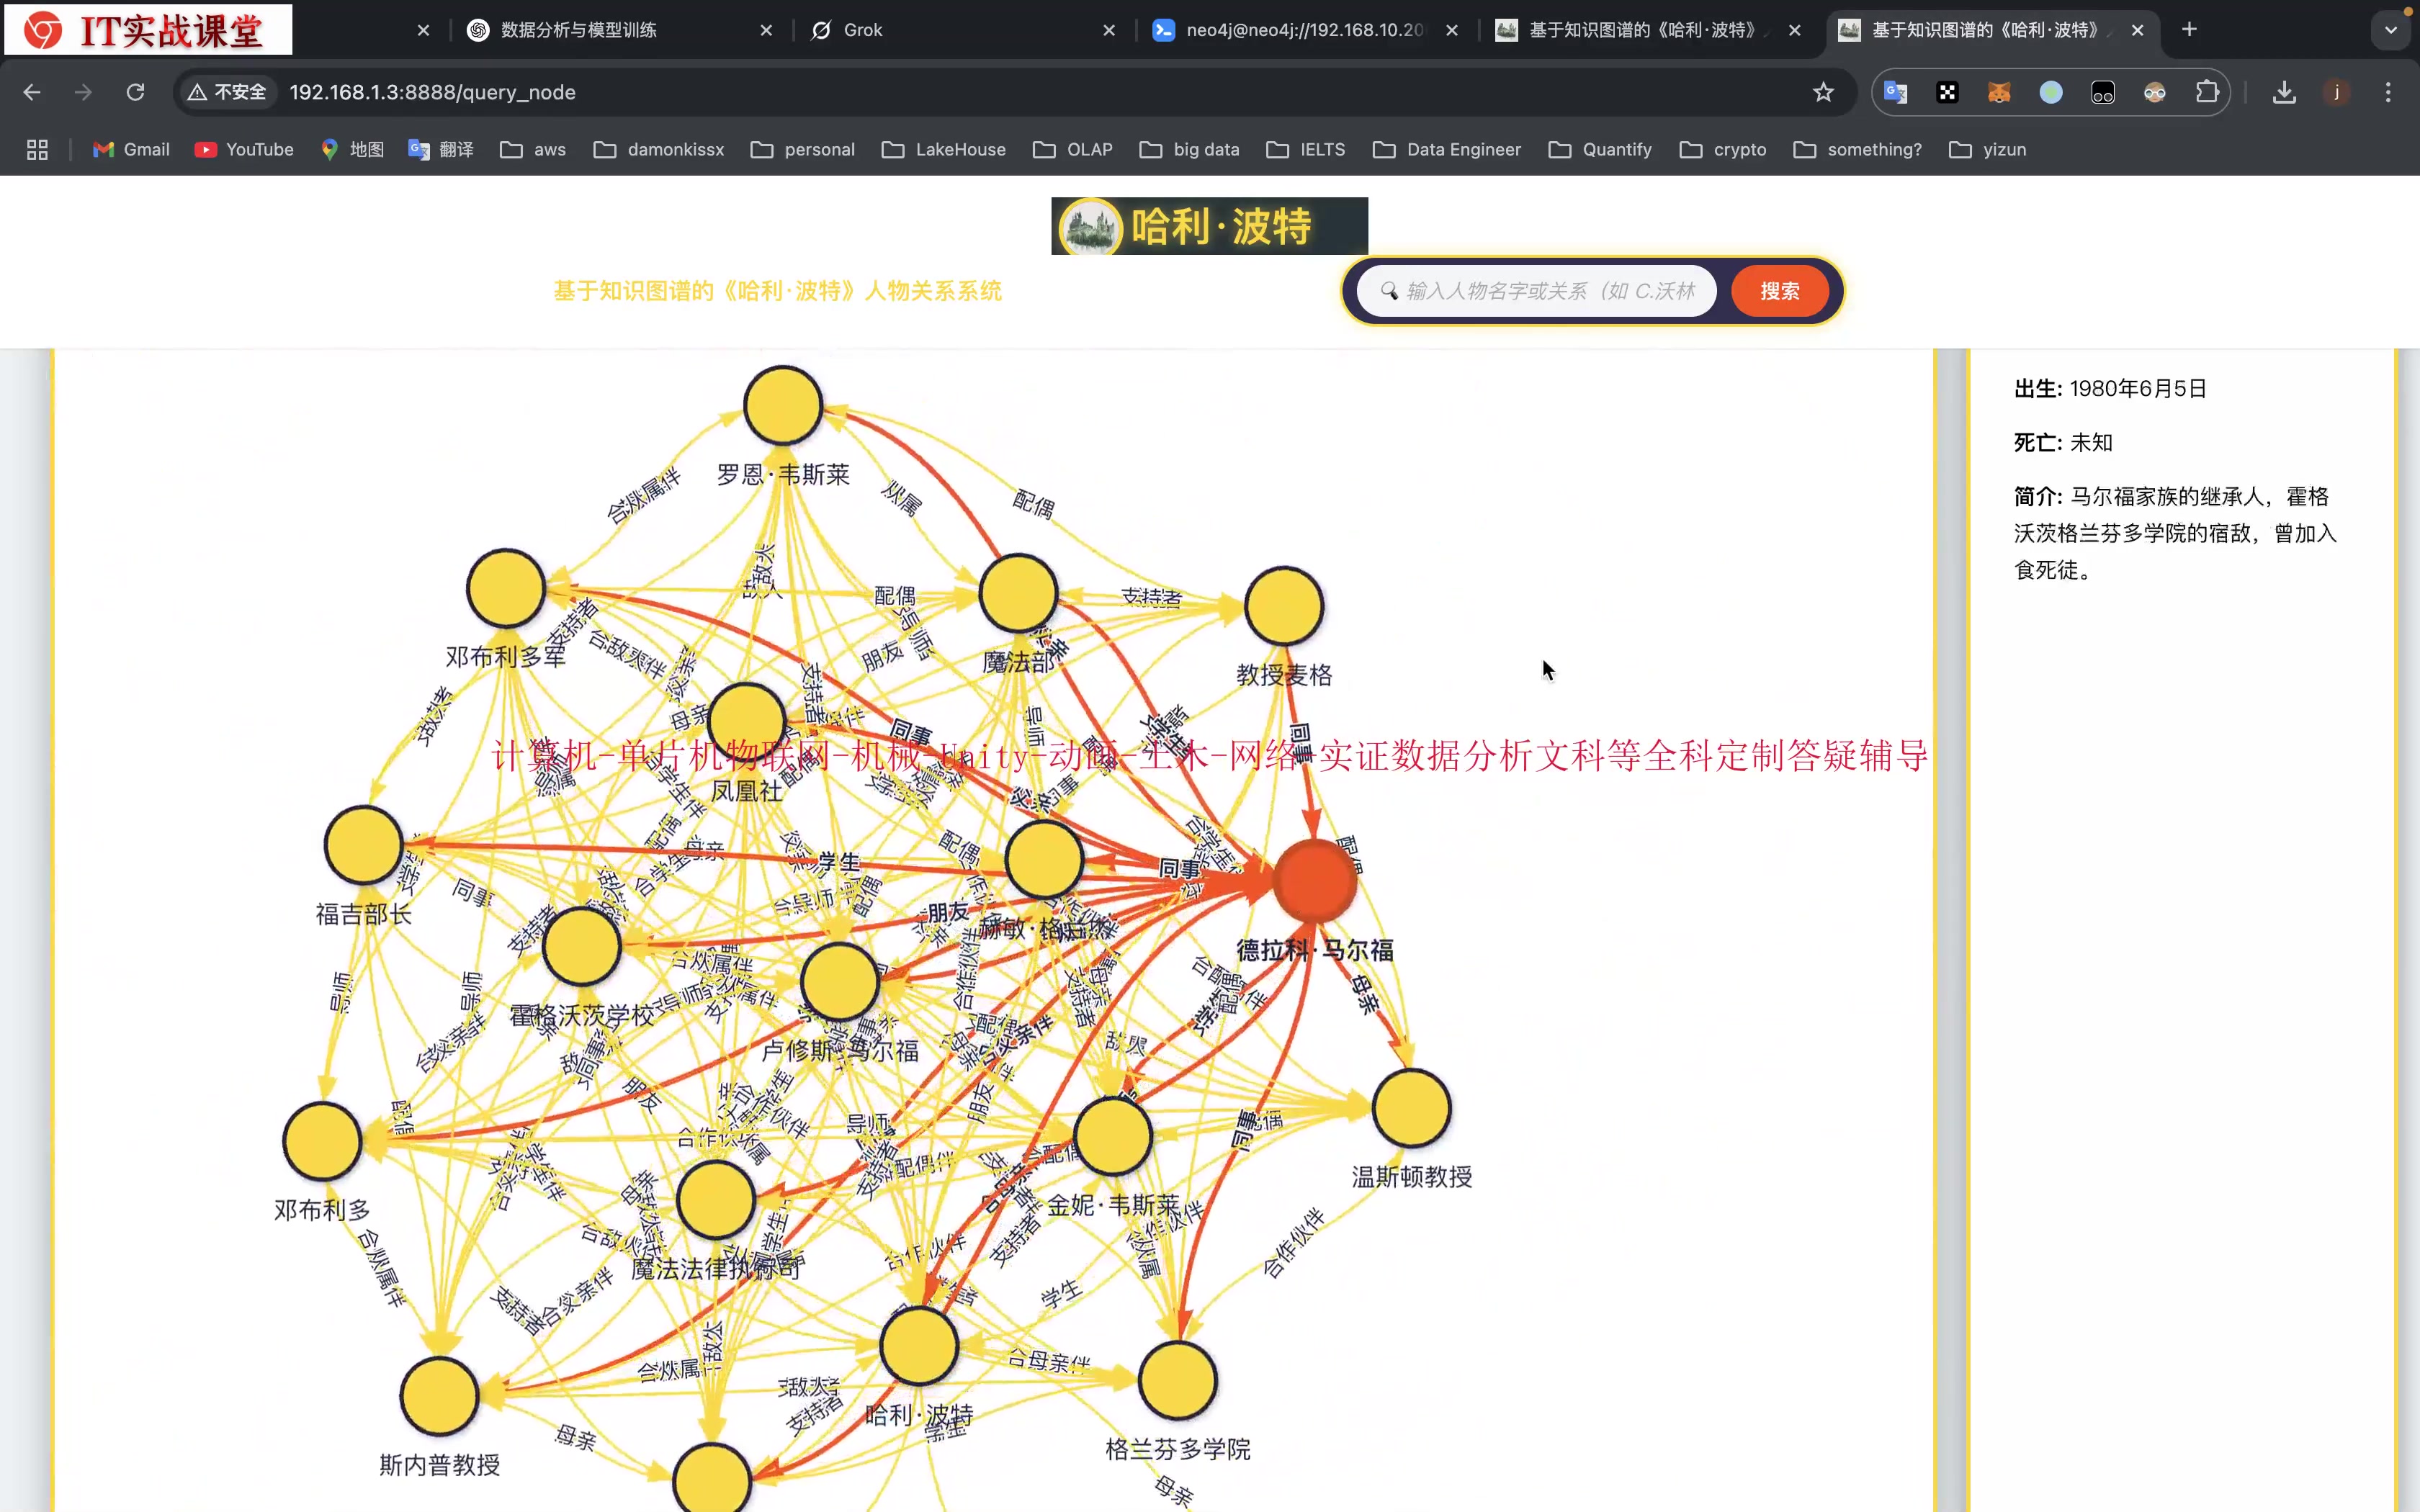Image resolution: width=2420 pixels, height=1512 pixels.
Task: Switch to the Grok tab
Action: pyautogui.click(x=862, y=30)
